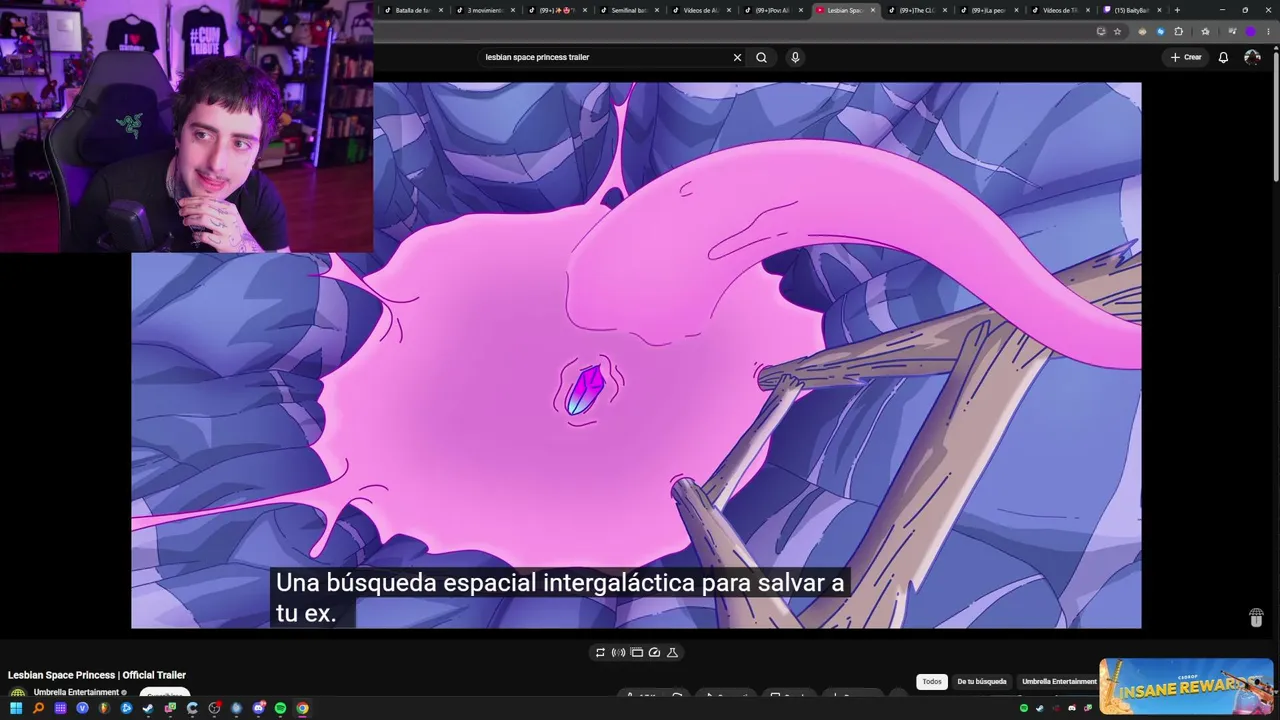Click the video player showing the pink blob
Viewport: 1280px width, 720px height.
point(636,355)
